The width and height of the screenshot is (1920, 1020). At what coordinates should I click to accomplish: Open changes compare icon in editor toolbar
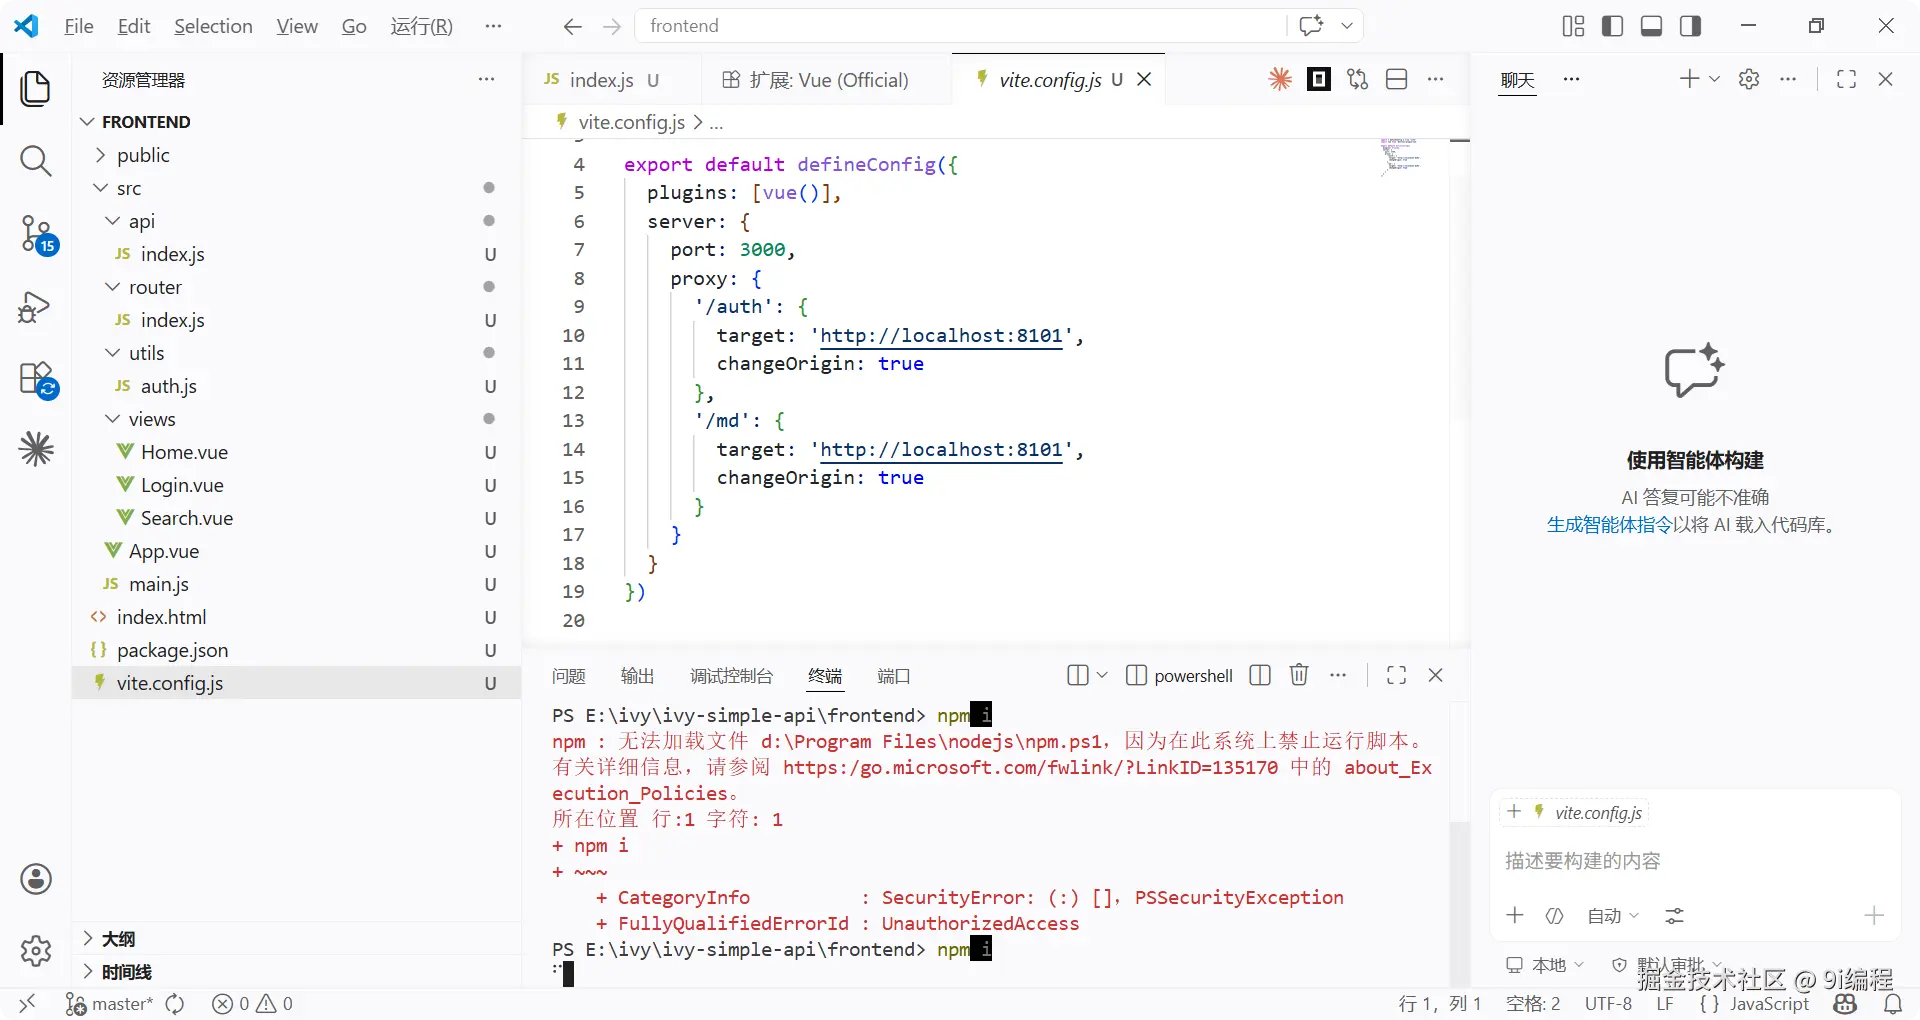(1357, 79)
